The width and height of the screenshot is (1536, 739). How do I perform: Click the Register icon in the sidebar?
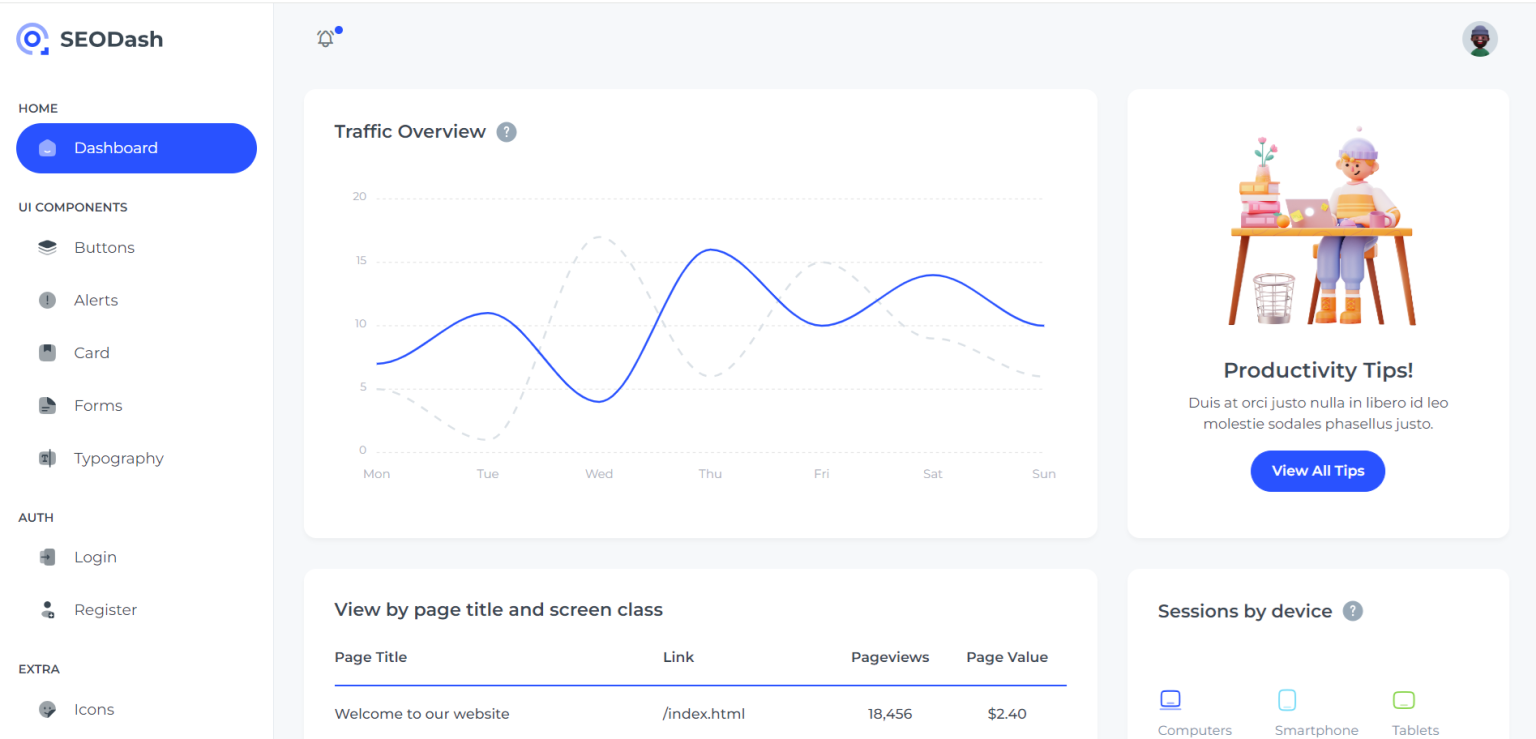coord(46,609)
